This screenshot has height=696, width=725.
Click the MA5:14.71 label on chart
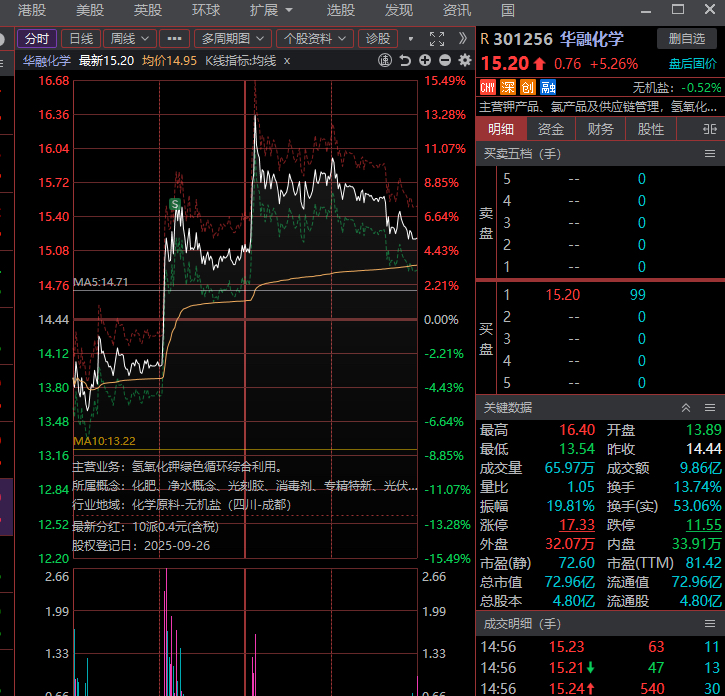tap(101, 282)
